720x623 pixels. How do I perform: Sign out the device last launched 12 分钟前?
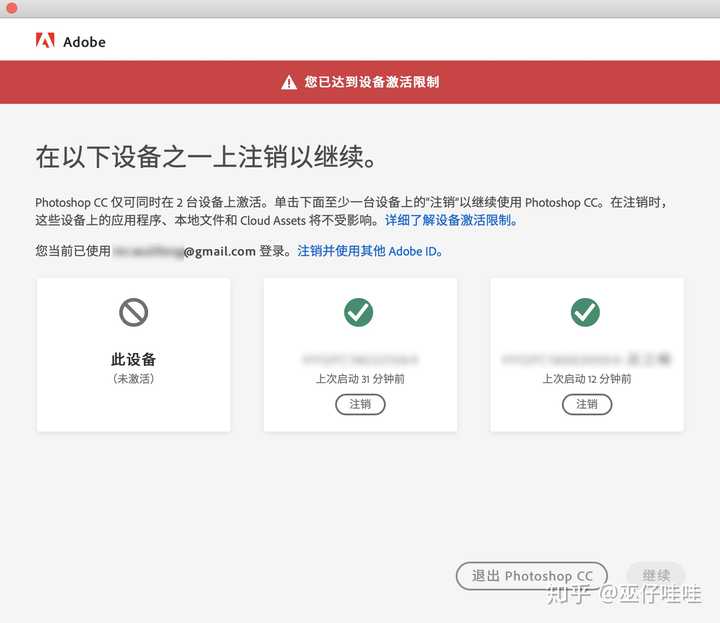click(x=587, y=404)
